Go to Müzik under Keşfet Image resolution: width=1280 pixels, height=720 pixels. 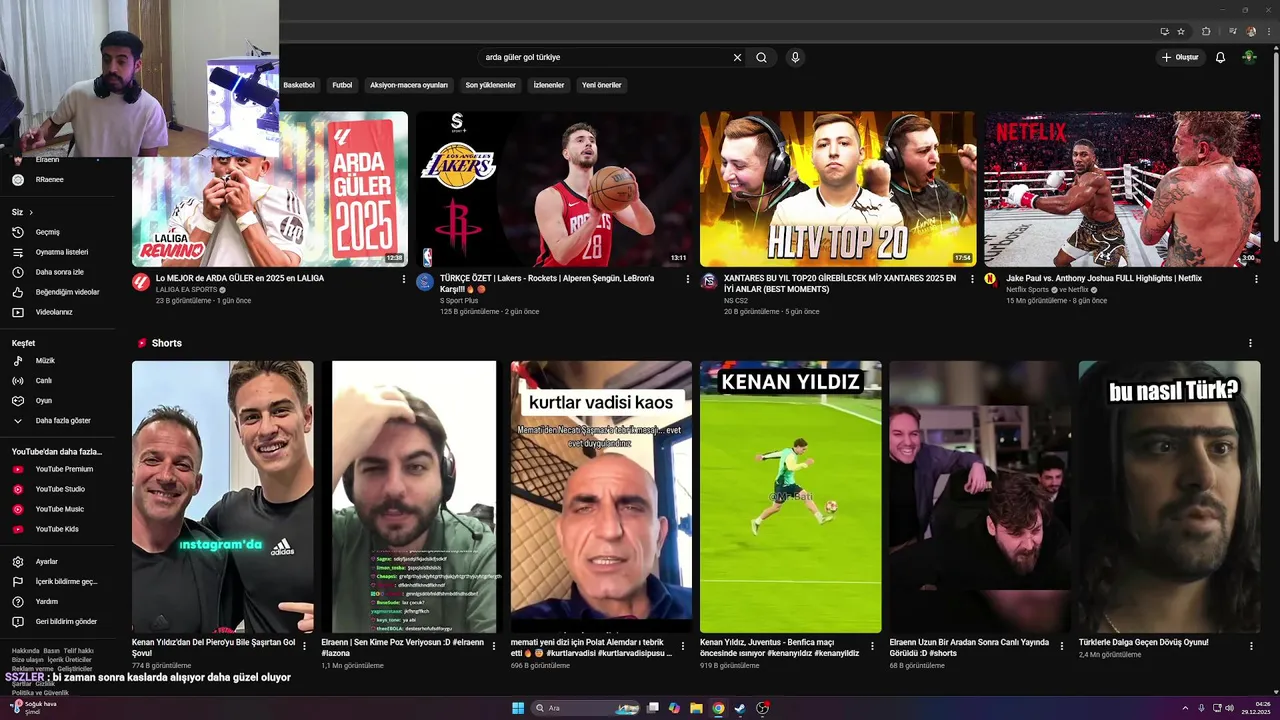pos(60,360)
